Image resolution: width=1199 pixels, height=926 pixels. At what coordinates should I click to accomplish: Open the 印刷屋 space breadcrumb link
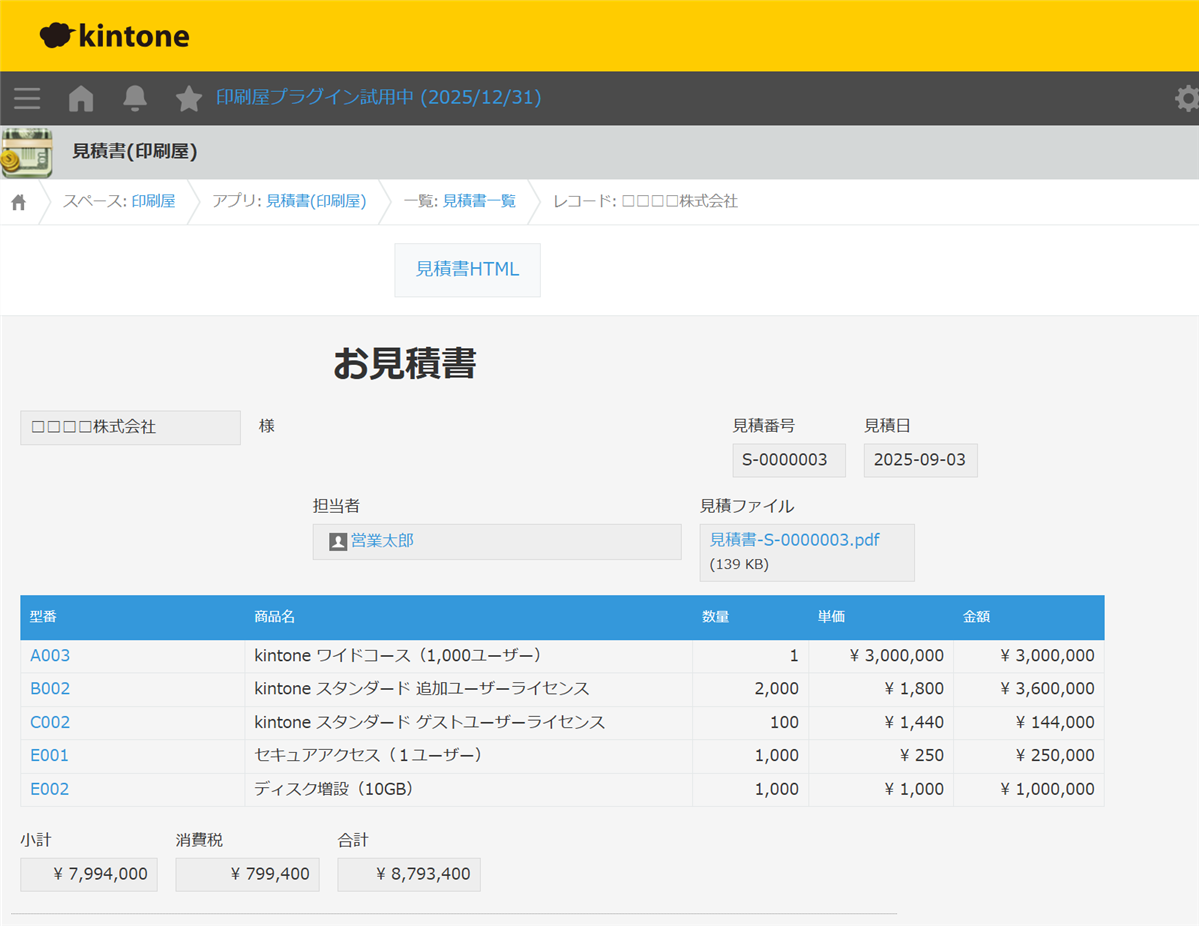point(153,201)
